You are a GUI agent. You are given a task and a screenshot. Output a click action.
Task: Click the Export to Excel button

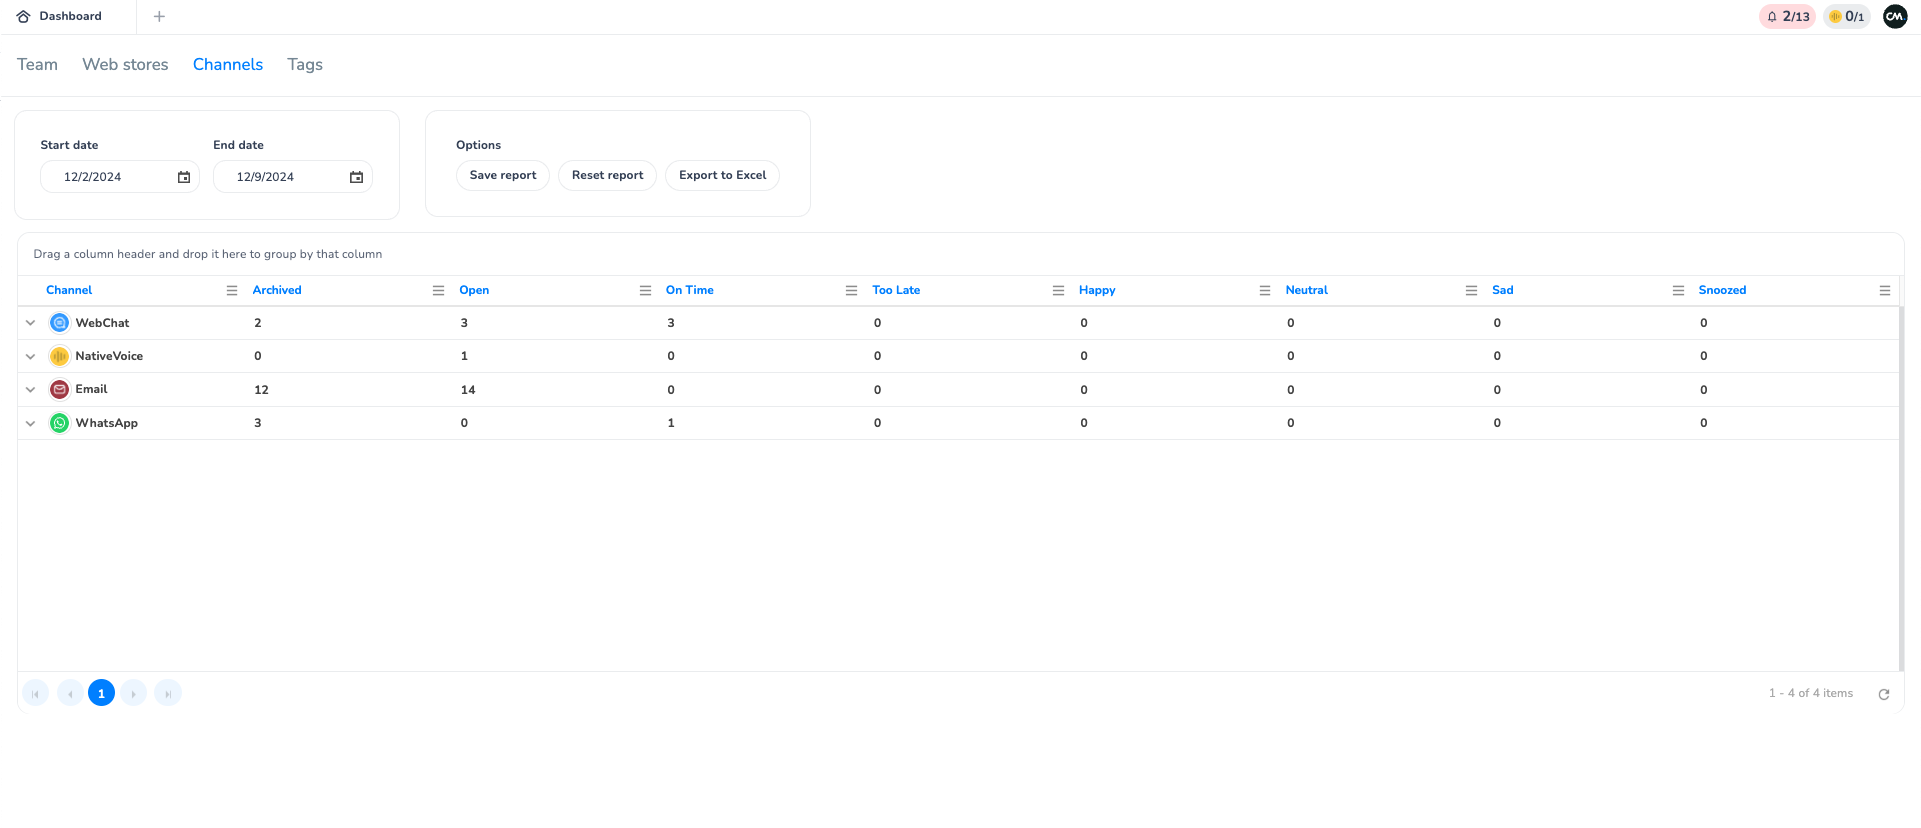tap(722, 175)
